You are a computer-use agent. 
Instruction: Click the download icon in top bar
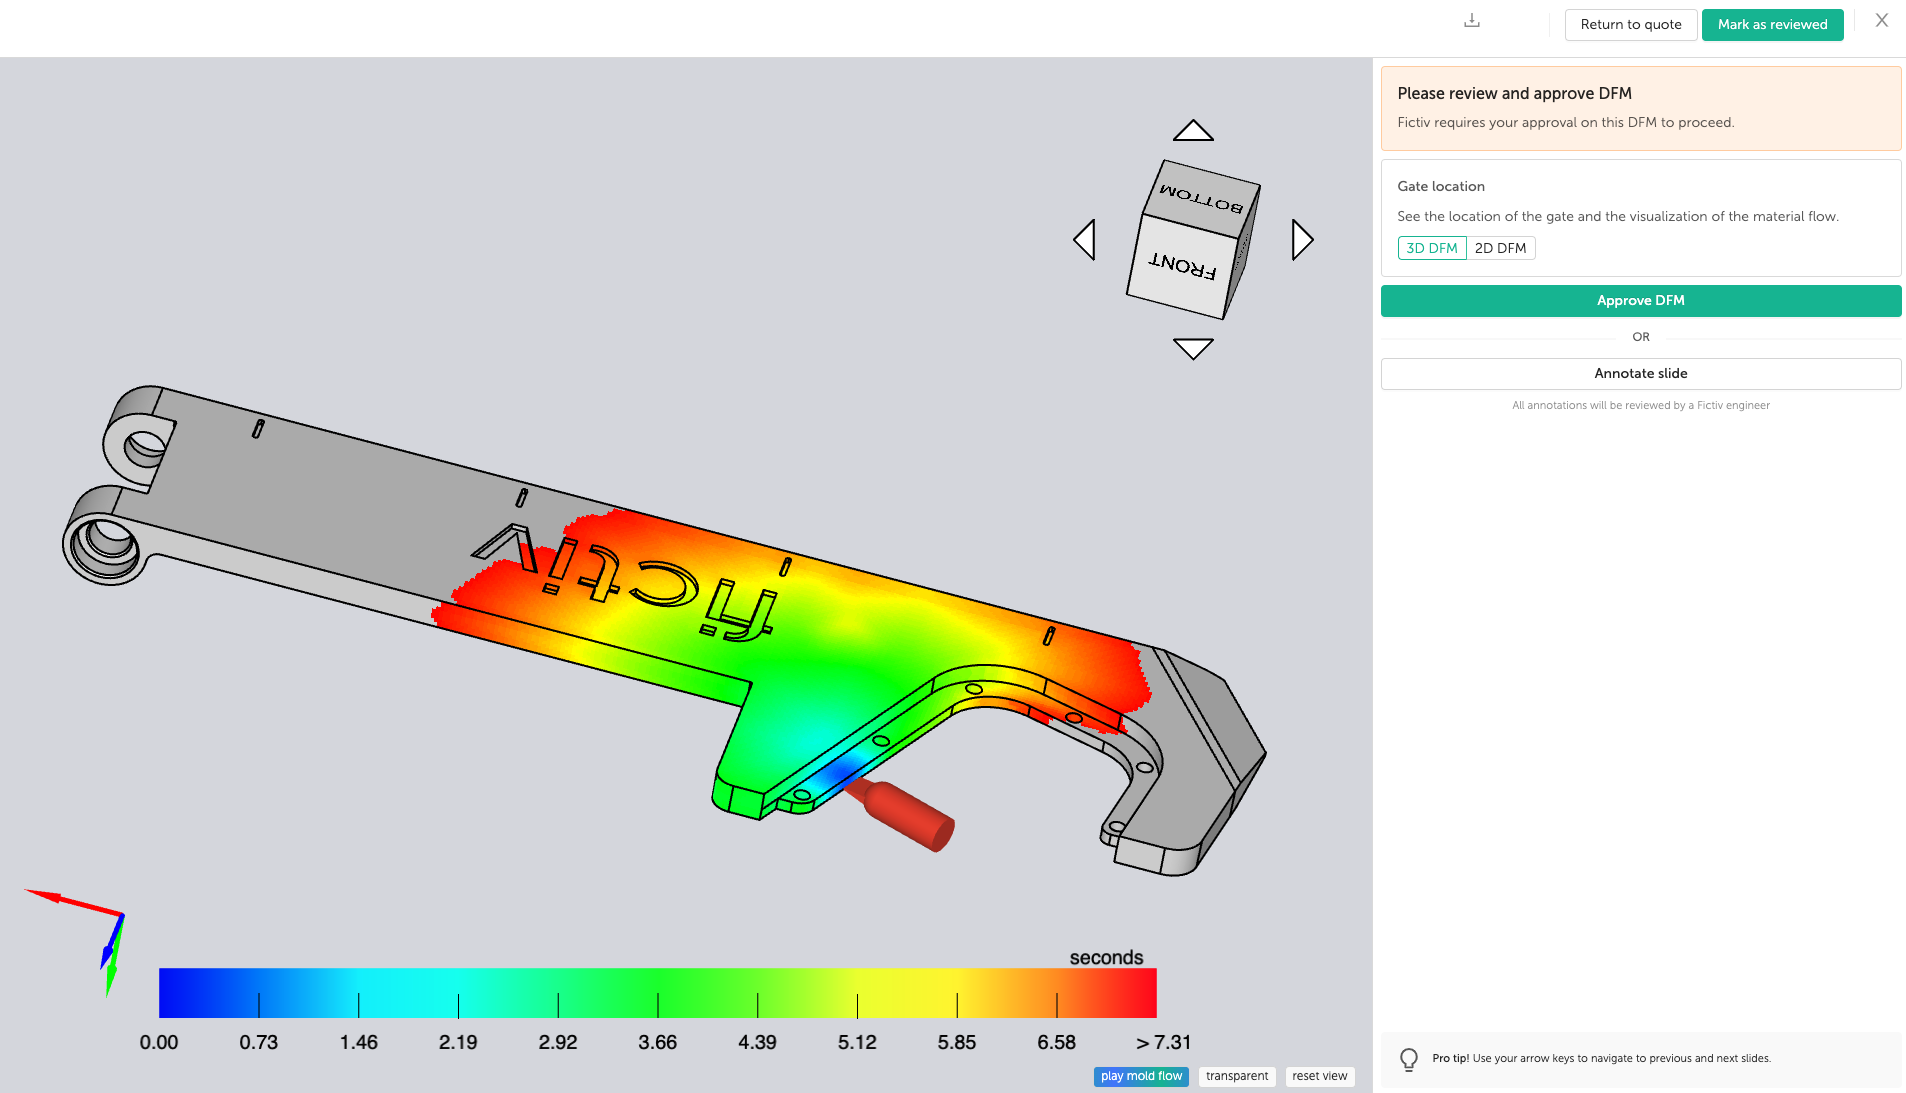coord(1471,21)
